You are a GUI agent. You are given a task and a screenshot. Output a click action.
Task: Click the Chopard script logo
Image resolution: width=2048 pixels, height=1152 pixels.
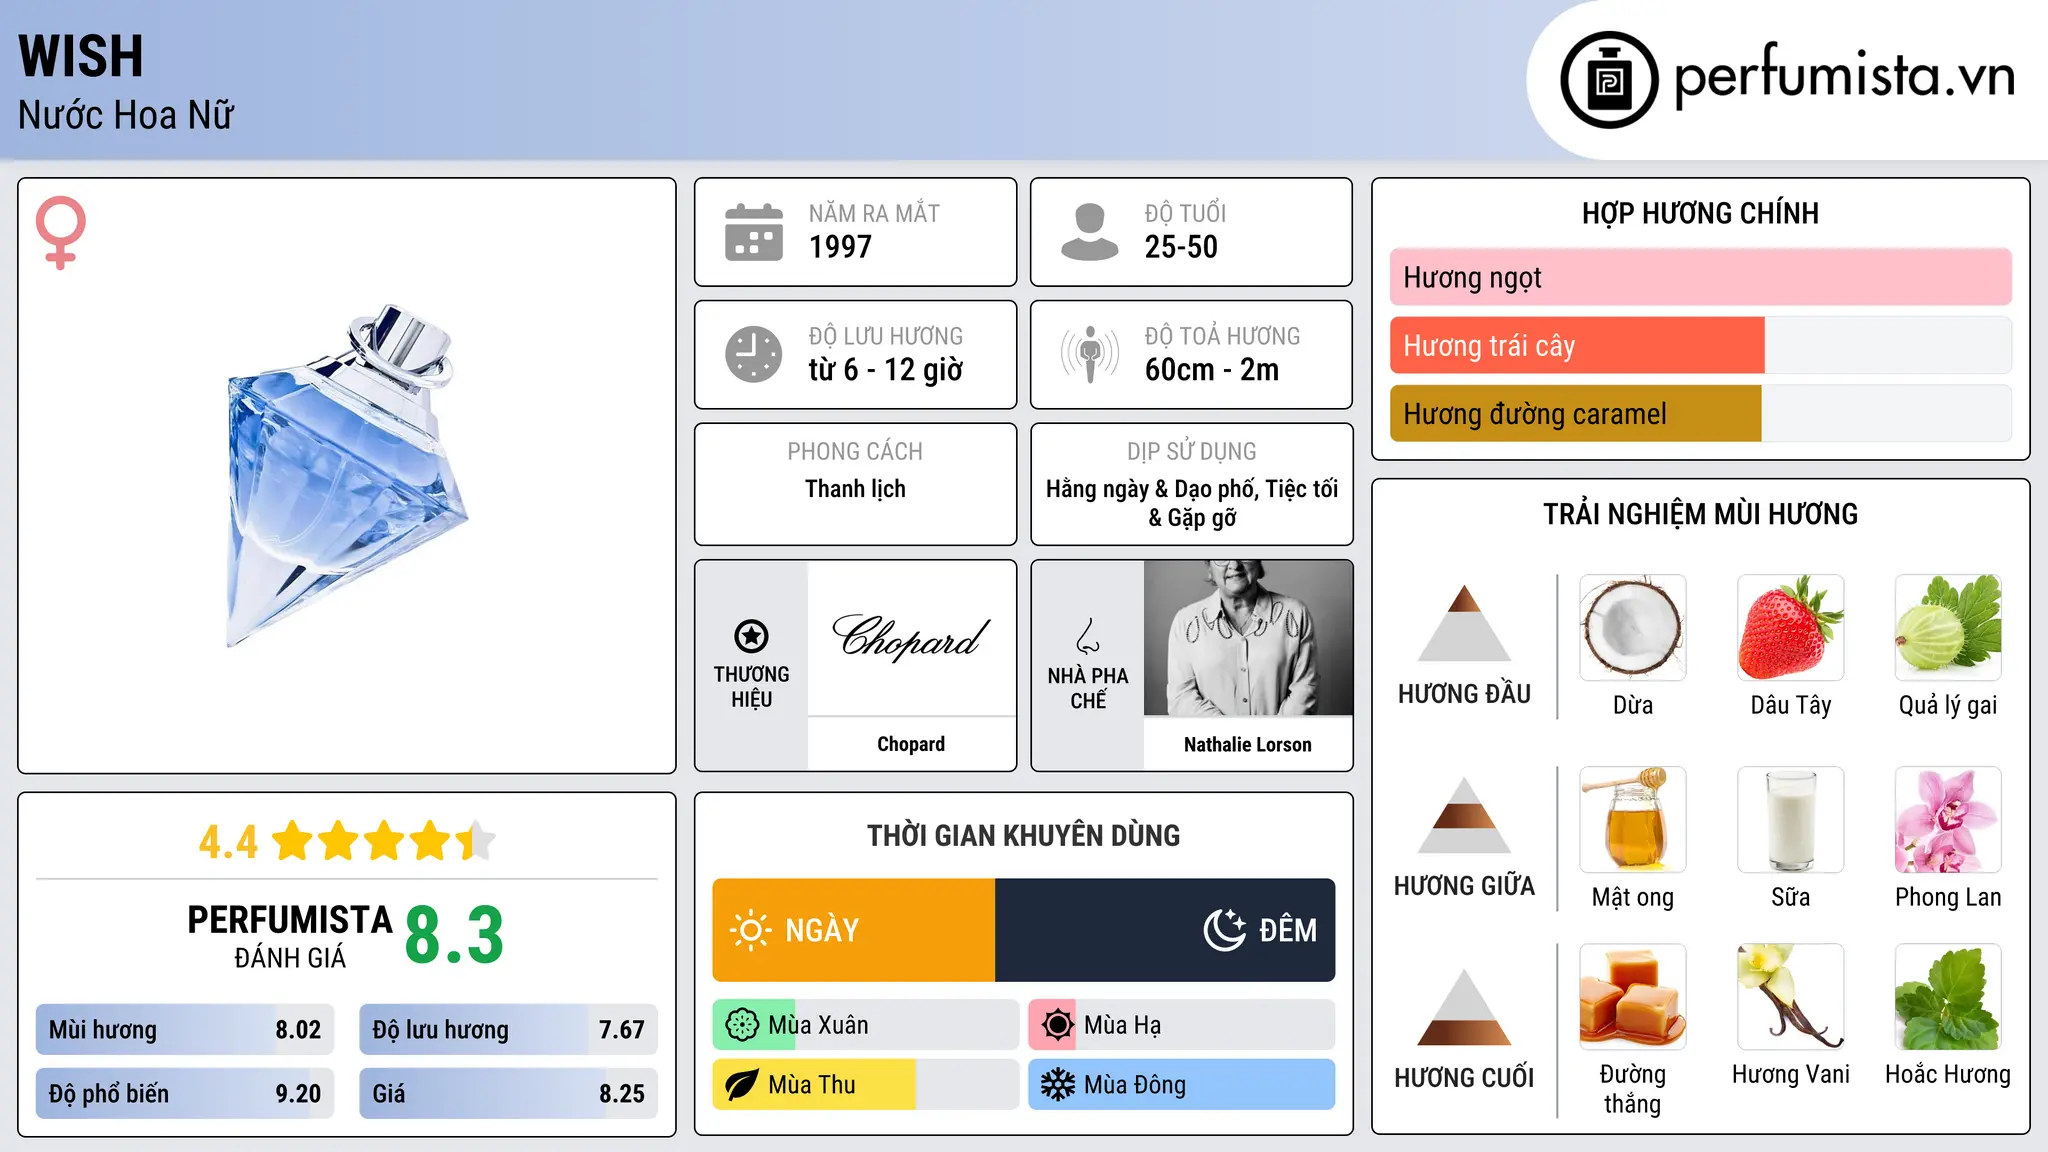click(x=911, y=636)
